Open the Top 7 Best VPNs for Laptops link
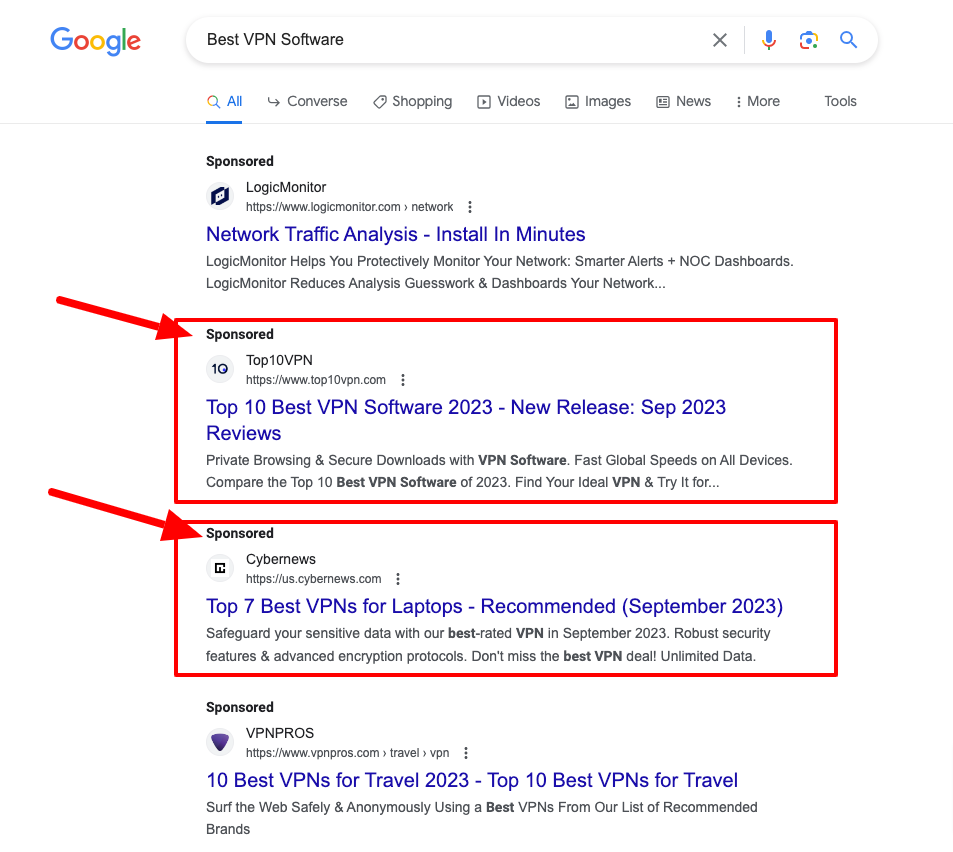The height and width of the screenshot is (852, 953). (494, 606)
